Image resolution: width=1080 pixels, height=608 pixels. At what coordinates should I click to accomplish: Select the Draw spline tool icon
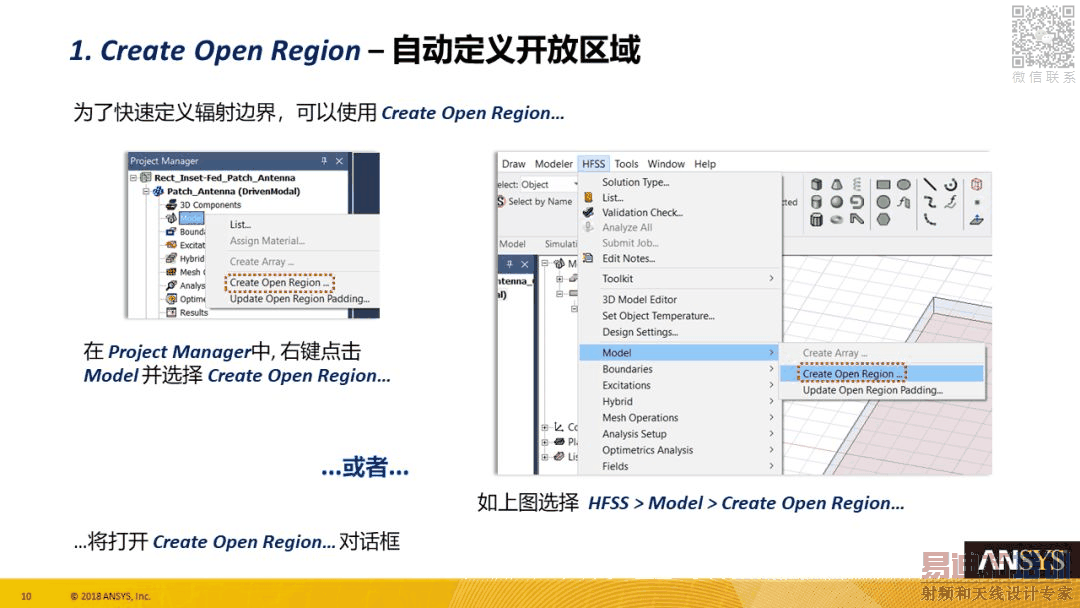pos(930,202)
